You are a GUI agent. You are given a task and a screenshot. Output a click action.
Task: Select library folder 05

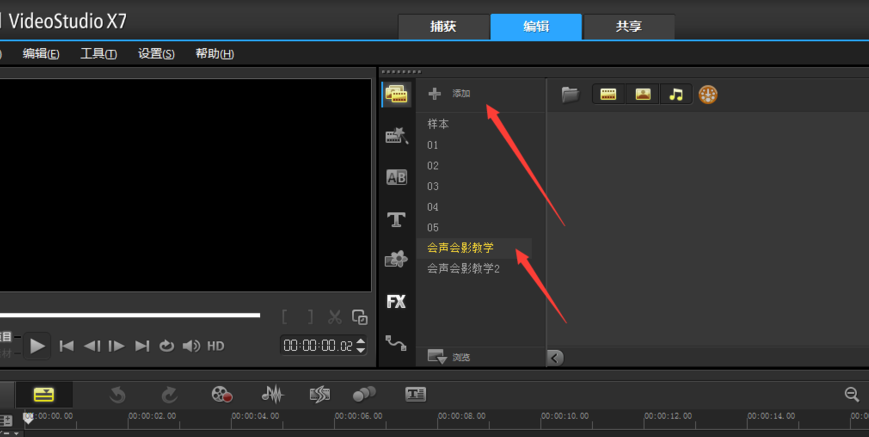click(x=433, y=228)
